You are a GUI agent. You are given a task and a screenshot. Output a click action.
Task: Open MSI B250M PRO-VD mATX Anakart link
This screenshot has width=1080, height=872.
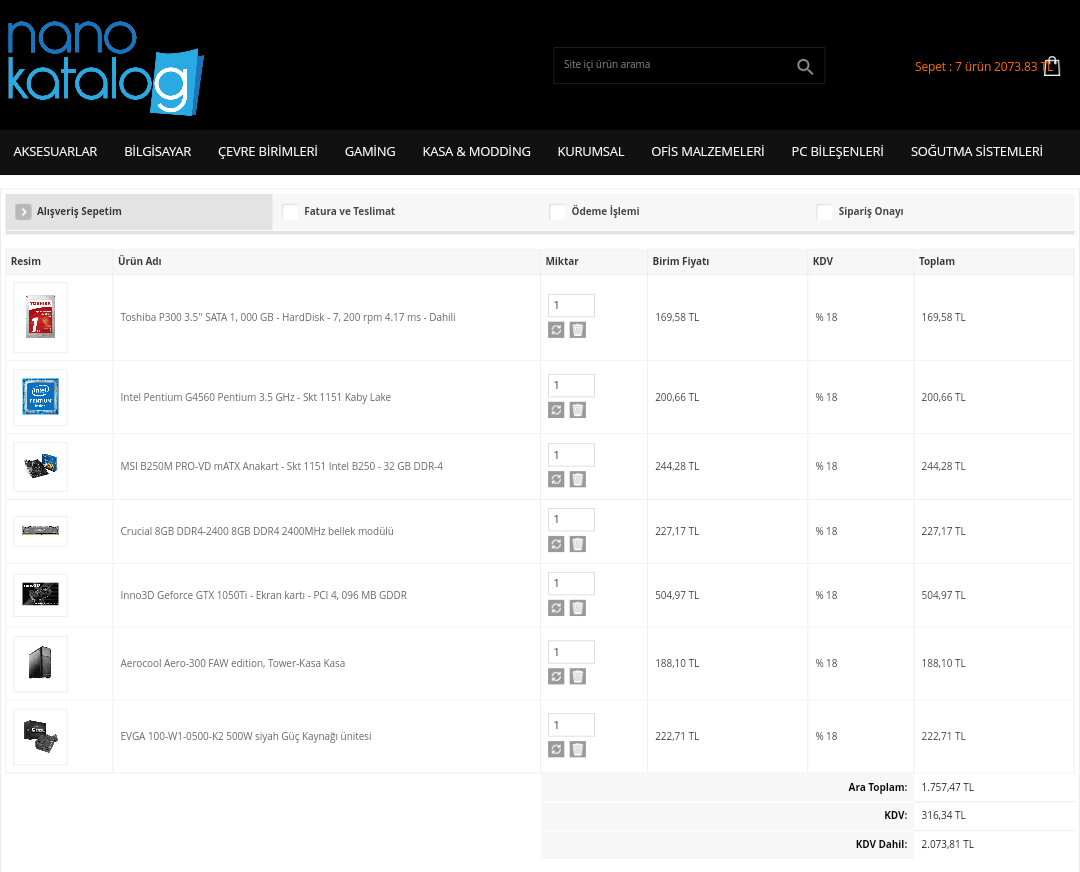pos(282,466)
